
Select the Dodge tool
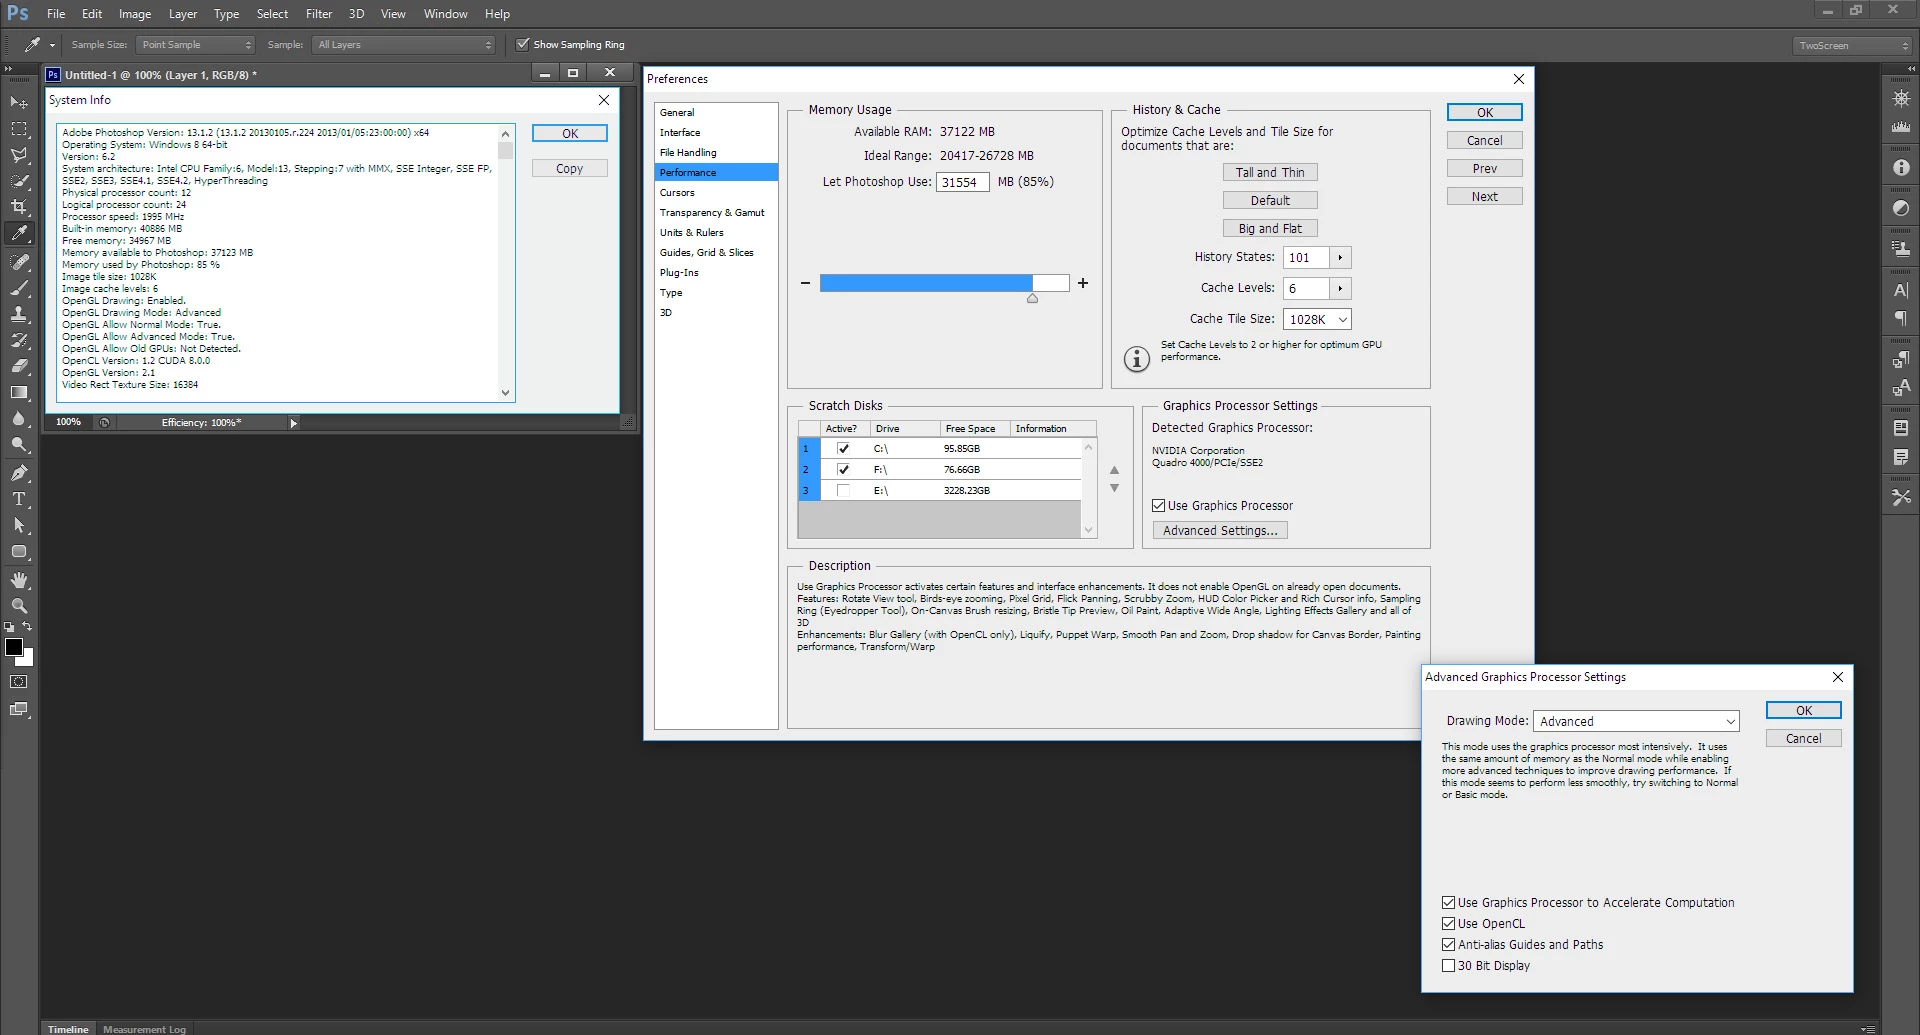click(19, 445)
